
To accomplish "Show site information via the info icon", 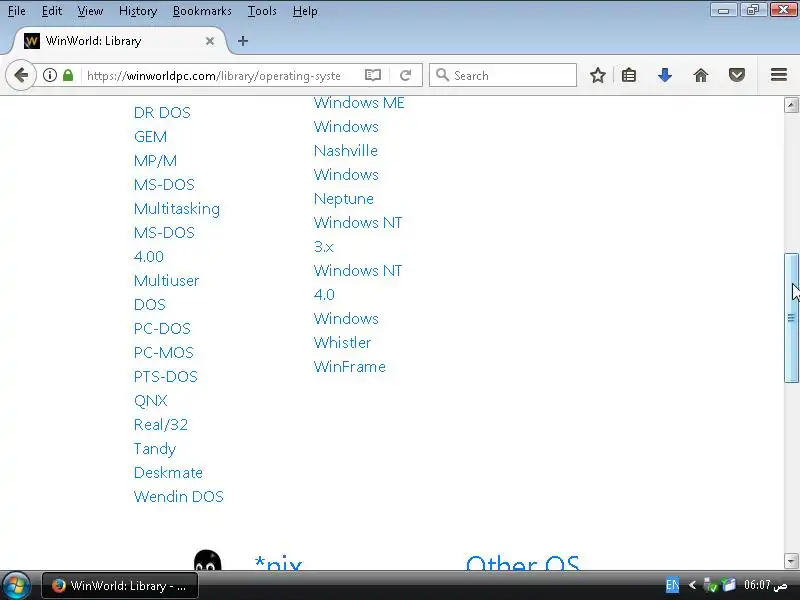I will pyautogui.click(x=49, y=76).
